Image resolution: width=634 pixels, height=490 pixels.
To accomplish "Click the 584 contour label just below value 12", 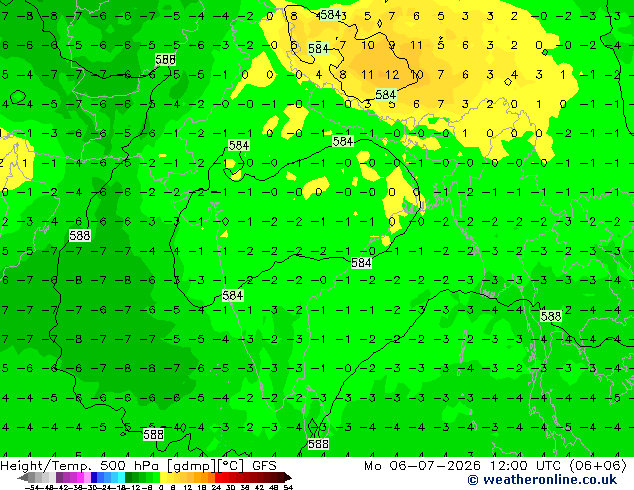I will (385, 95).
